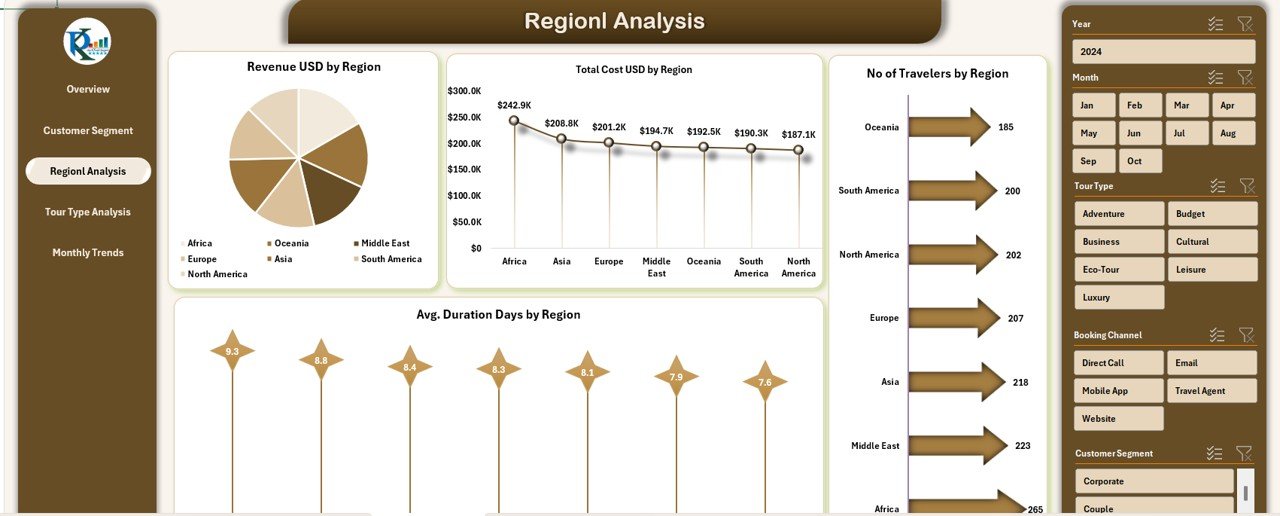Click the Africa legend color swatch
This screenshot has width=1280, height=516.
click(182, 243)
